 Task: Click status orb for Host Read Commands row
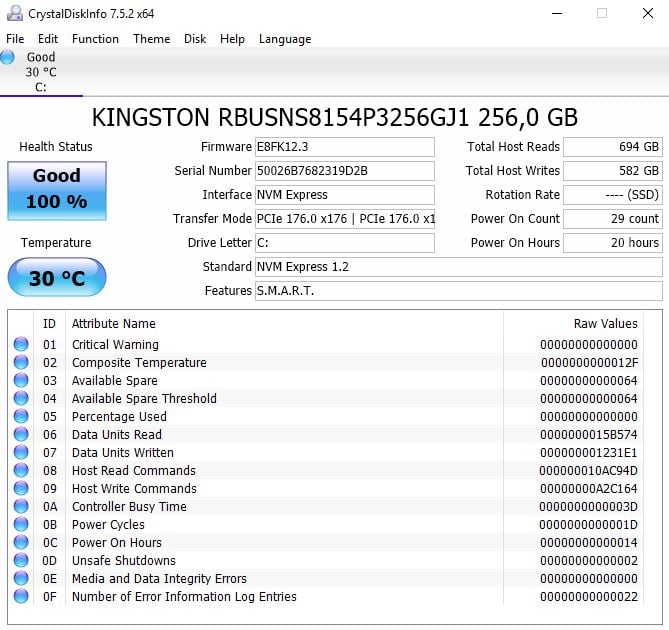[x=21, y=470]
